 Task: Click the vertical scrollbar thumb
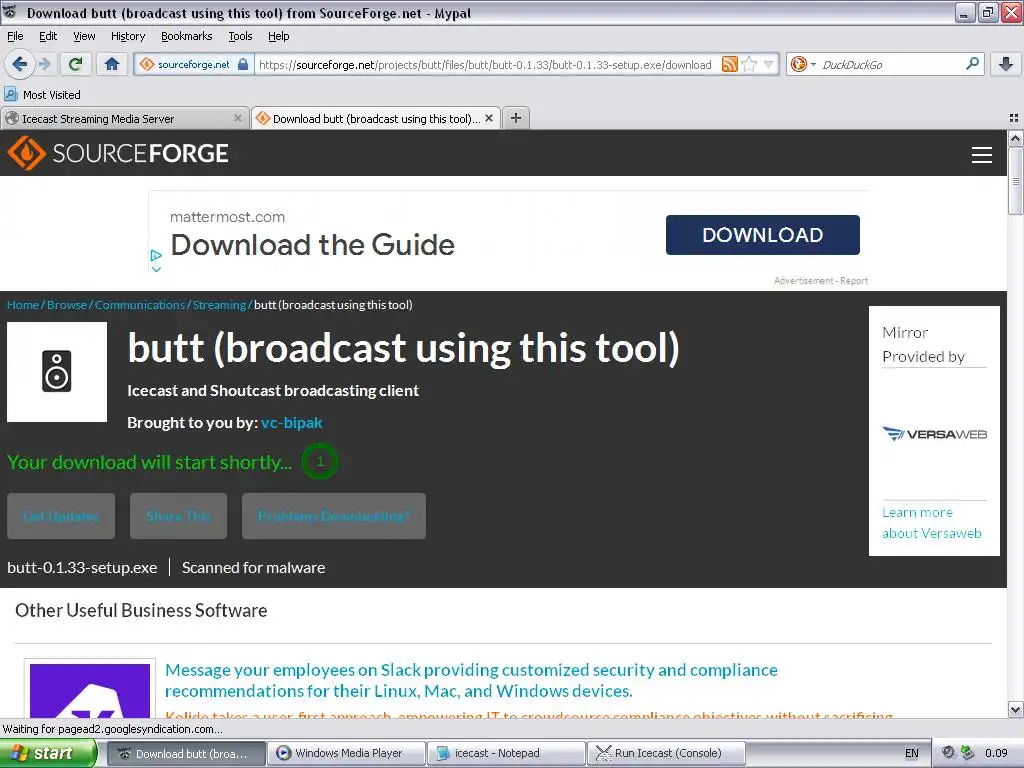coord(1016,181)
